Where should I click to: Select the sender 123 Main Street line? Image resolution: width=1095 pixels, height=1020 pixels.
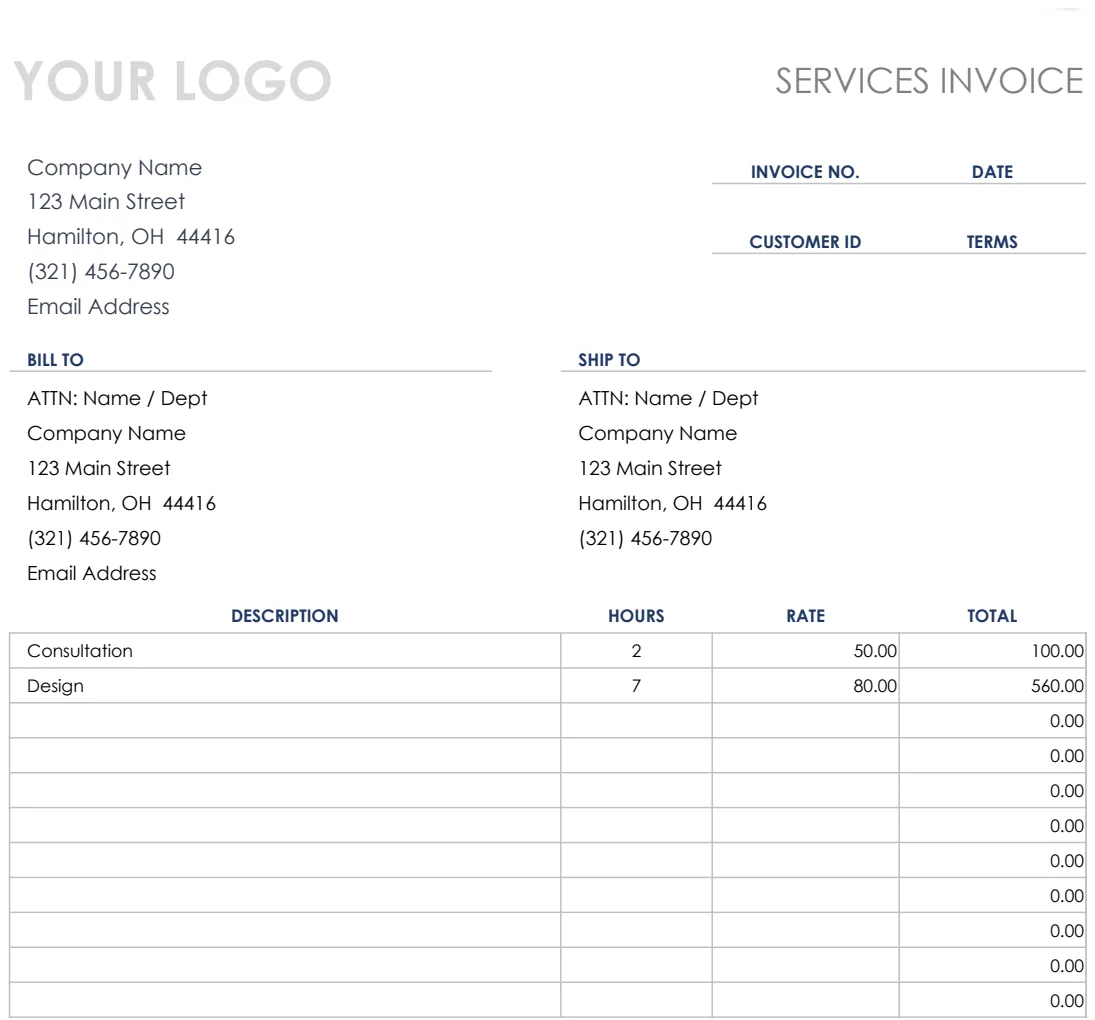point(106,202)
